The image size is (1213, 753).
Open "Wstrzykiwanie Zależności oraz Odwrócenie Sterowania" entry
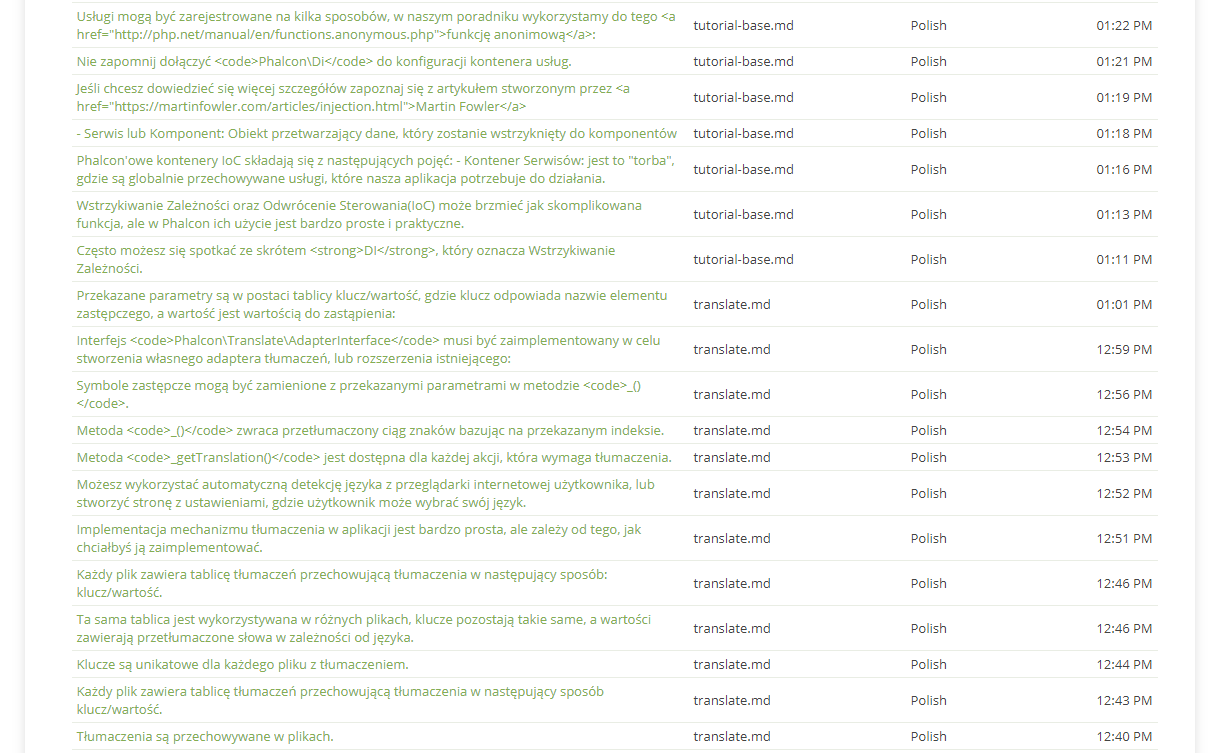point(359,214)
